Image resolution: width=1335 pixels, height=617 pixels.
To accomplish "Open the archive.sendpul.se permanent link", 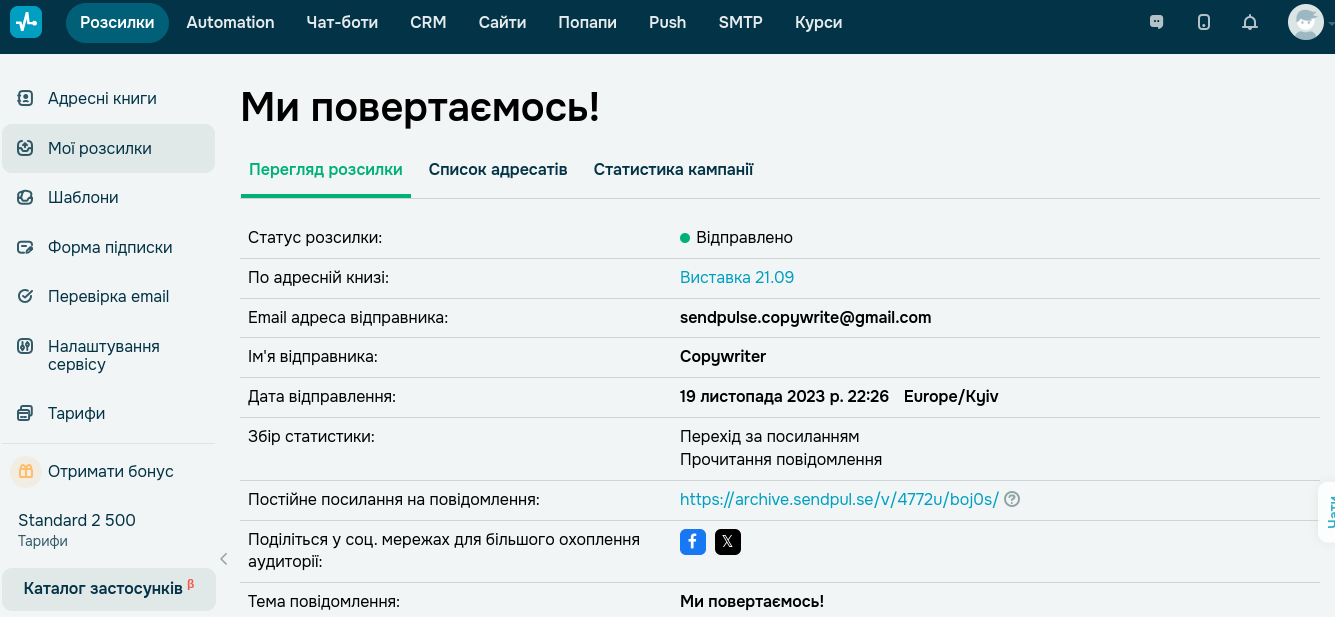I will tap(839, 499).
